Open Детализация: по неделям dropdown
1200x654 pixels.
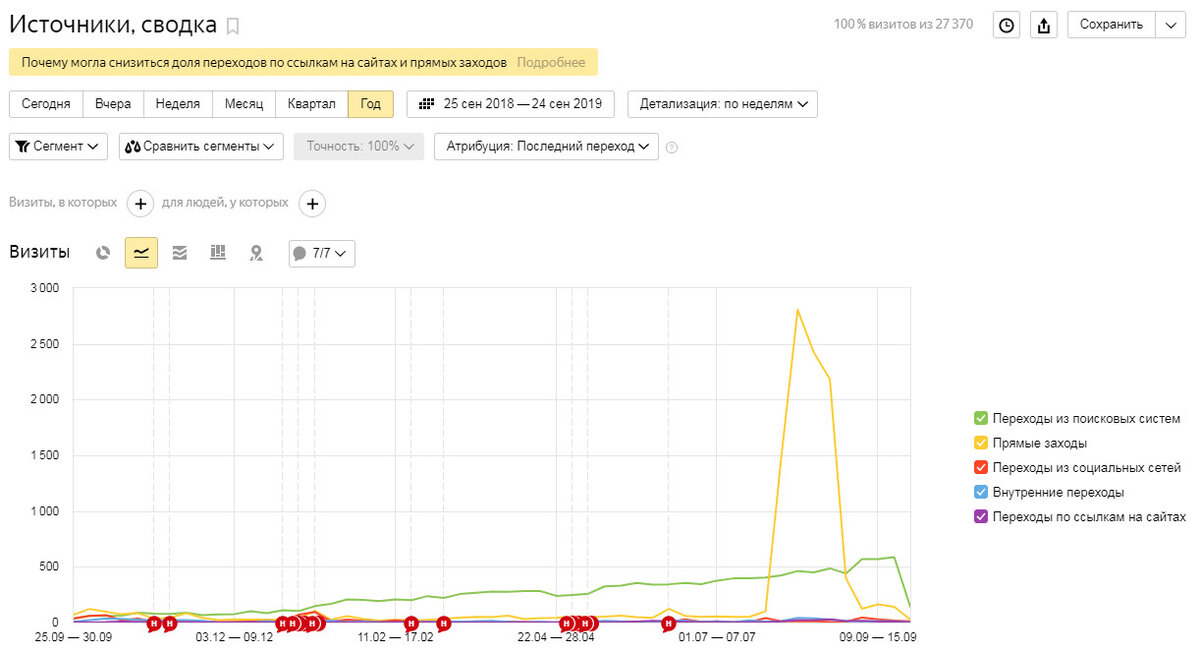723,104
